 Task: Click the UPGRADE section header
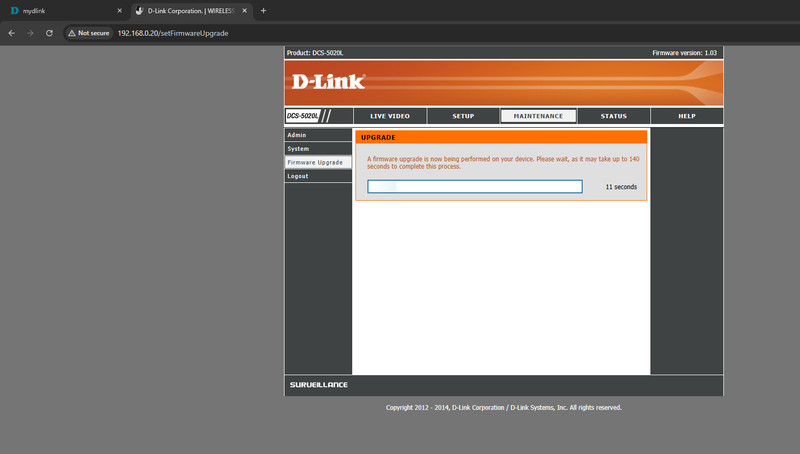(x=501, y=137)
